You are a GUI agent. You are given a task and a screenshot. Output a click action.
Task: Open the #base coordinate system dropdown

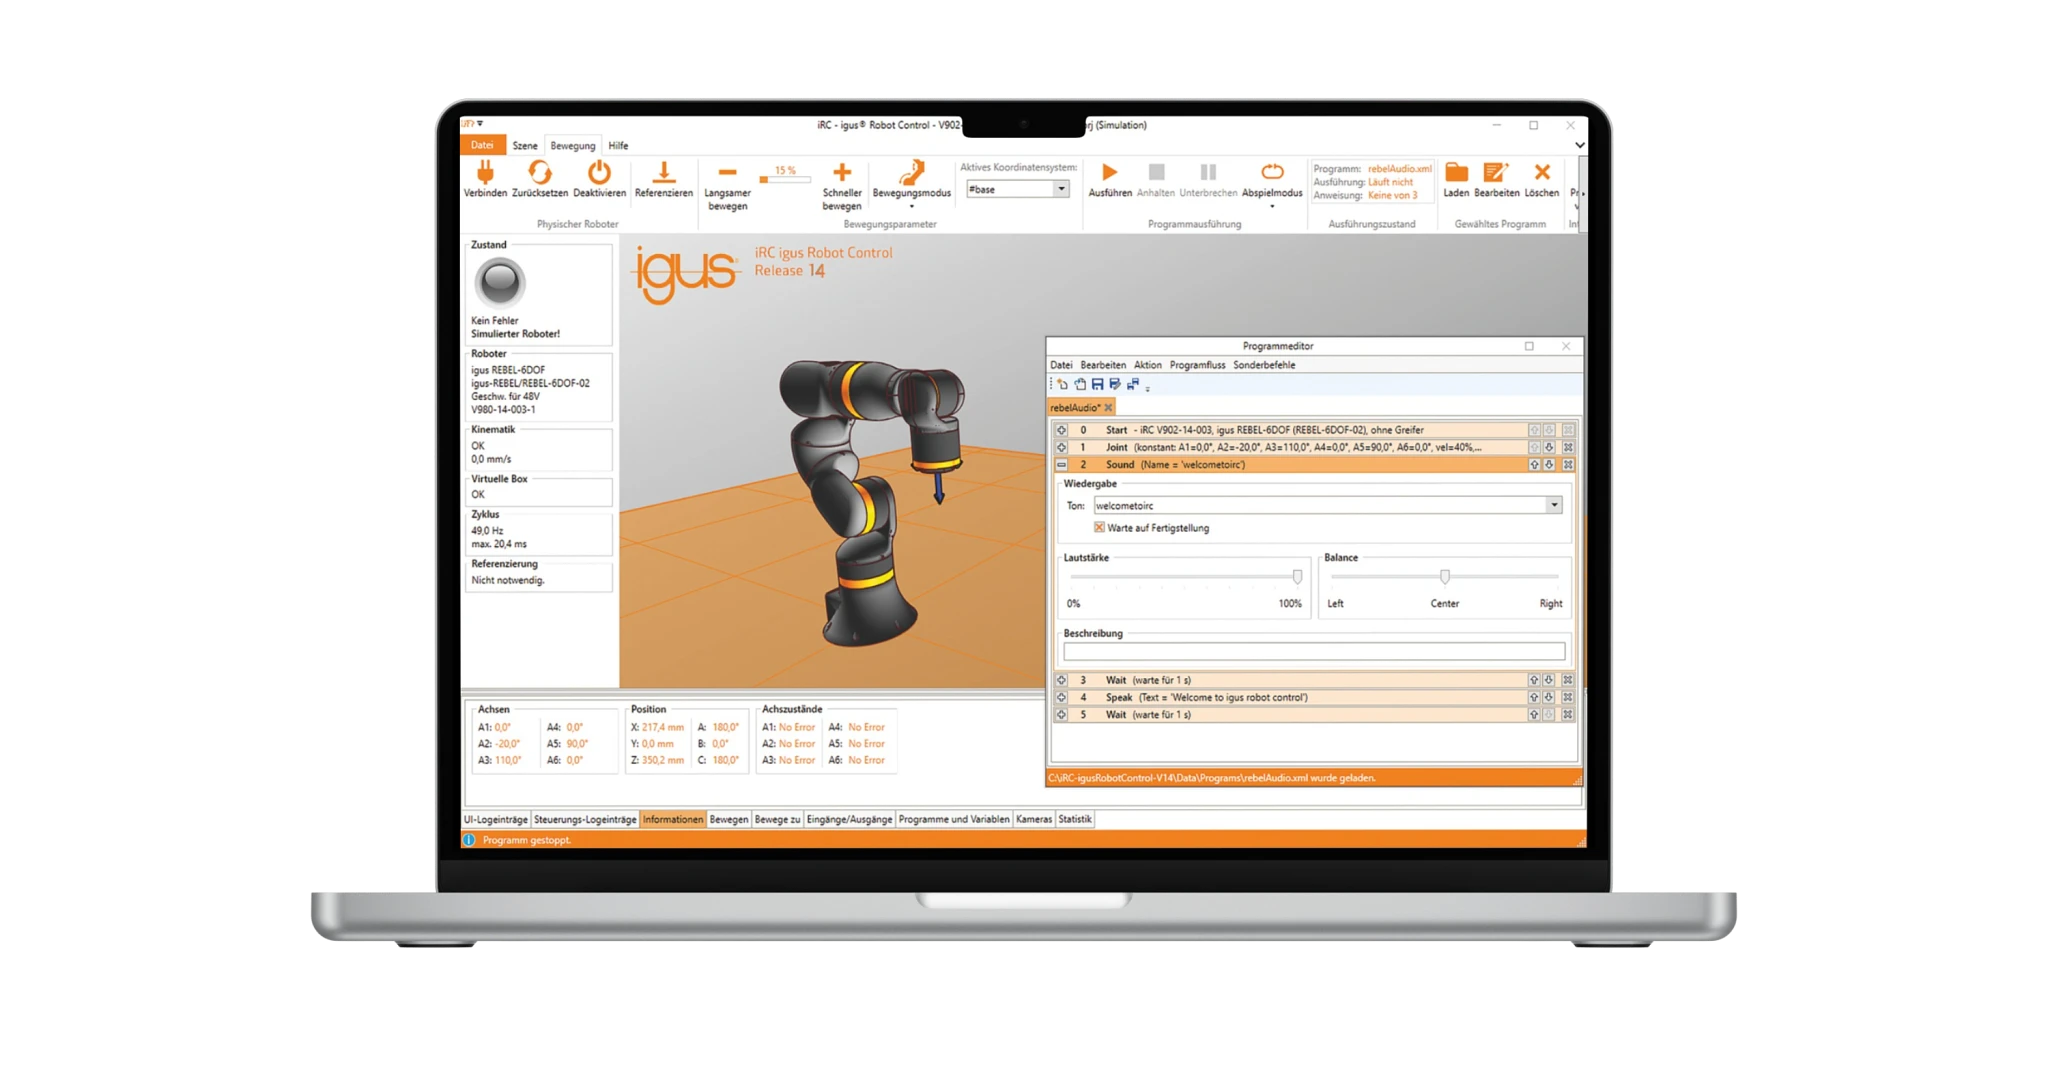click(1060, 188)
